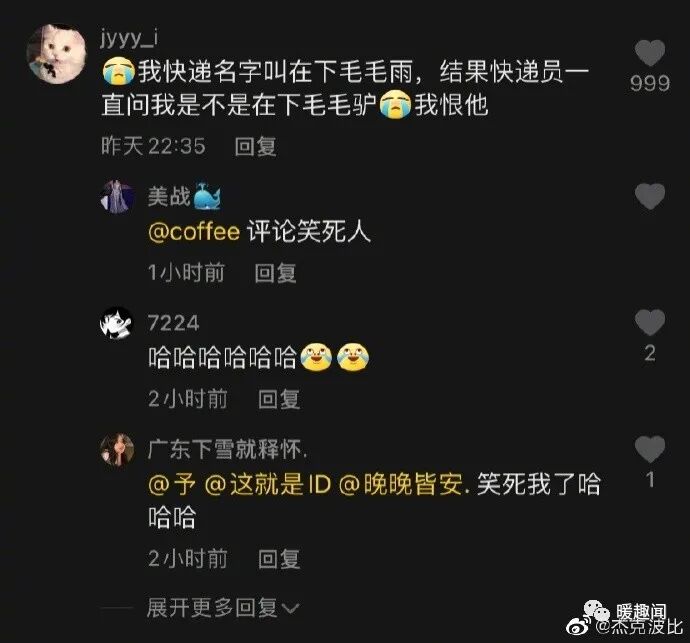The height and width of the screenshot is (643, 690).
Task: Like the reply from 7224
Action: (x=650, y=323)
